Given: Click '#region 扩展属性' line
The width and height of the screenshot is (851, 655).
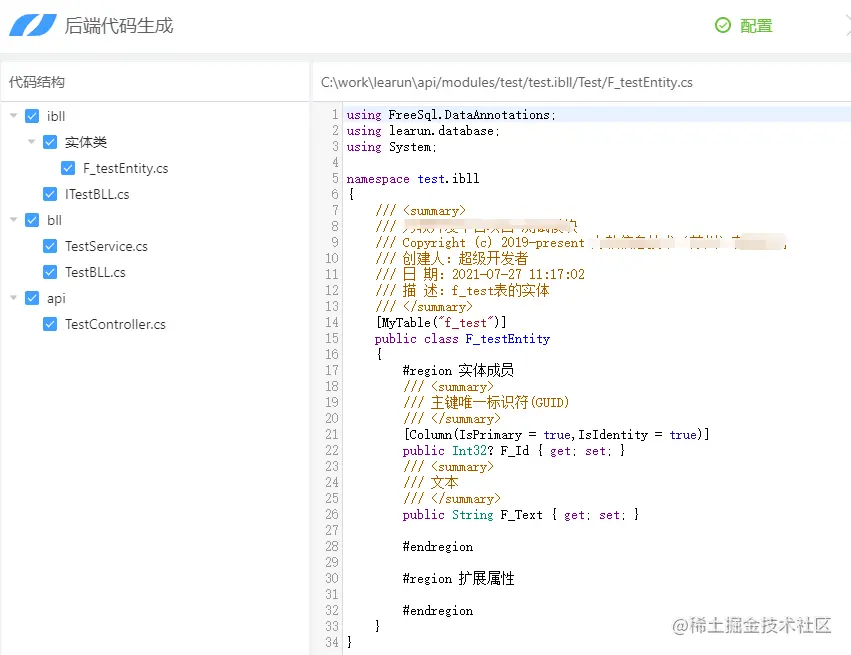Looking at the screenshot, I should click(458, 578).
